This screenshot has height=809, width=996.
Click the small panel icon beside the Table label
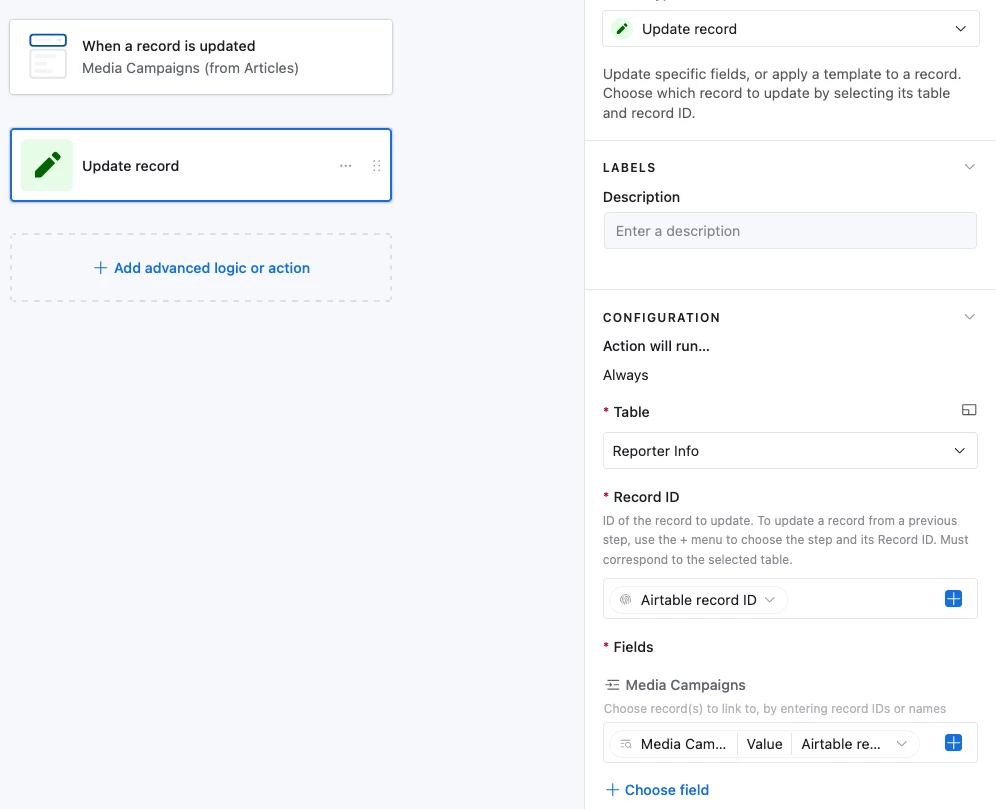click(x=968, y=410)
